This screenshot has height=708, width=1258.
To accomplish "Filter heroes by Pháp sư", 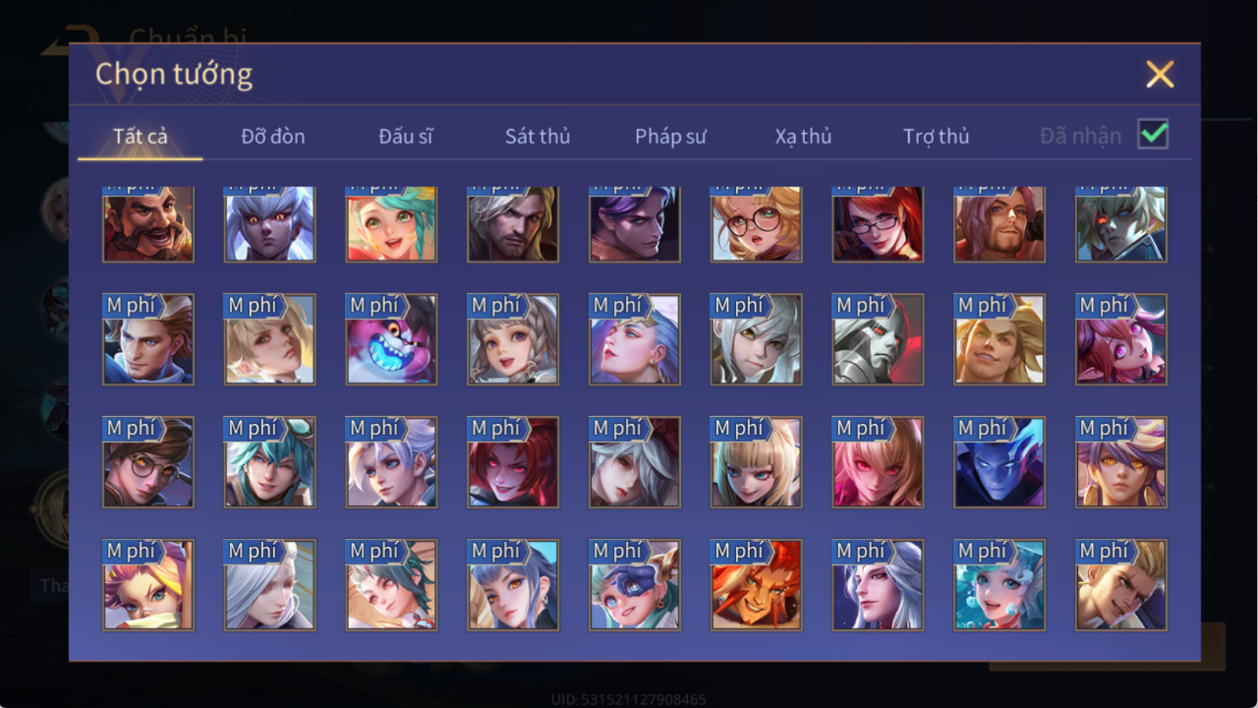I will [x=670, y=136].
